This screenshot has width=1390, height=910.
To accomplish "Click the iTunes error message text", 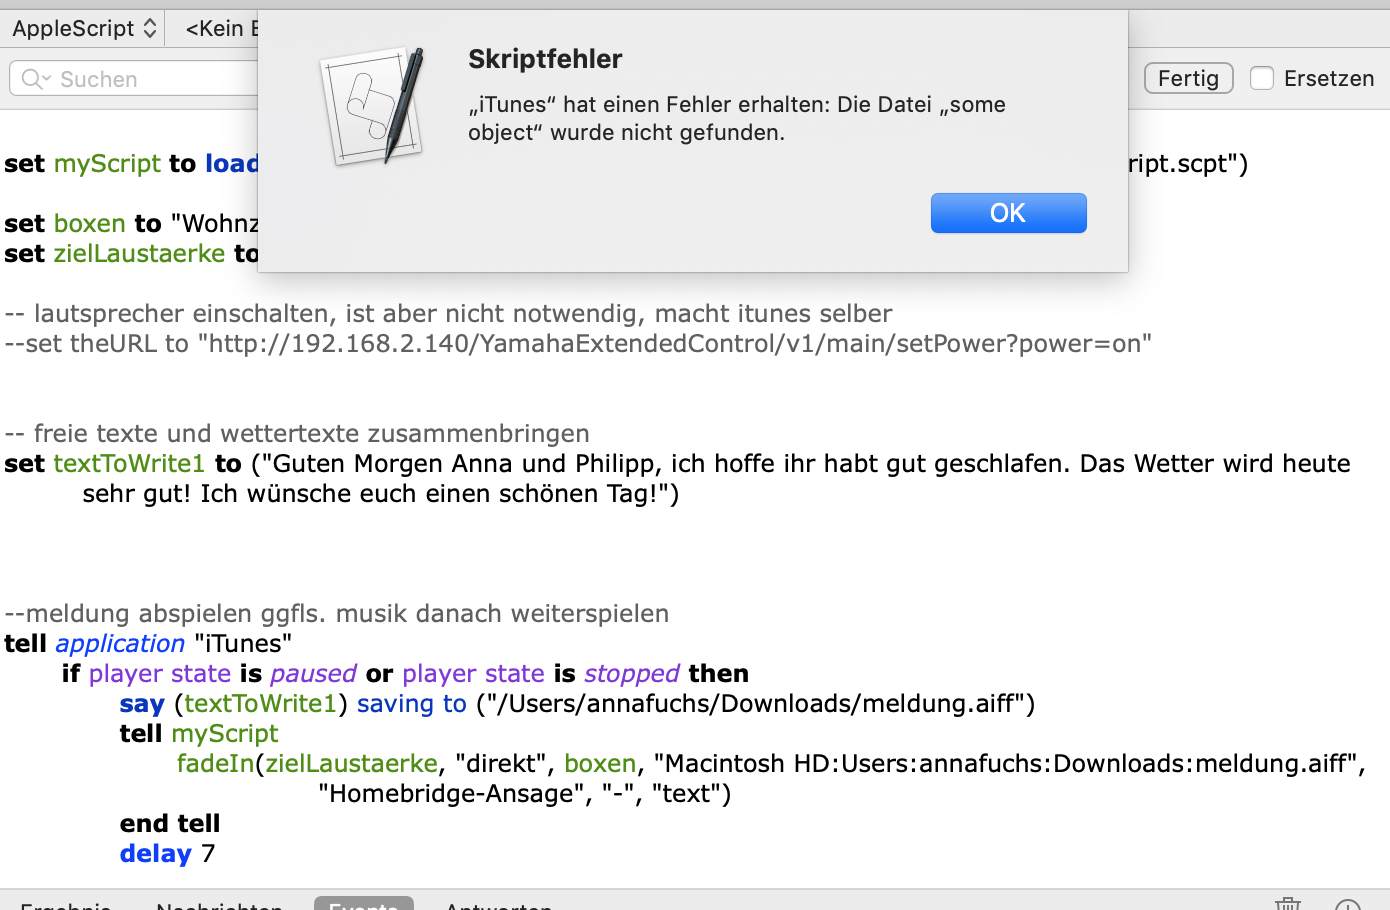I will 737,118.
